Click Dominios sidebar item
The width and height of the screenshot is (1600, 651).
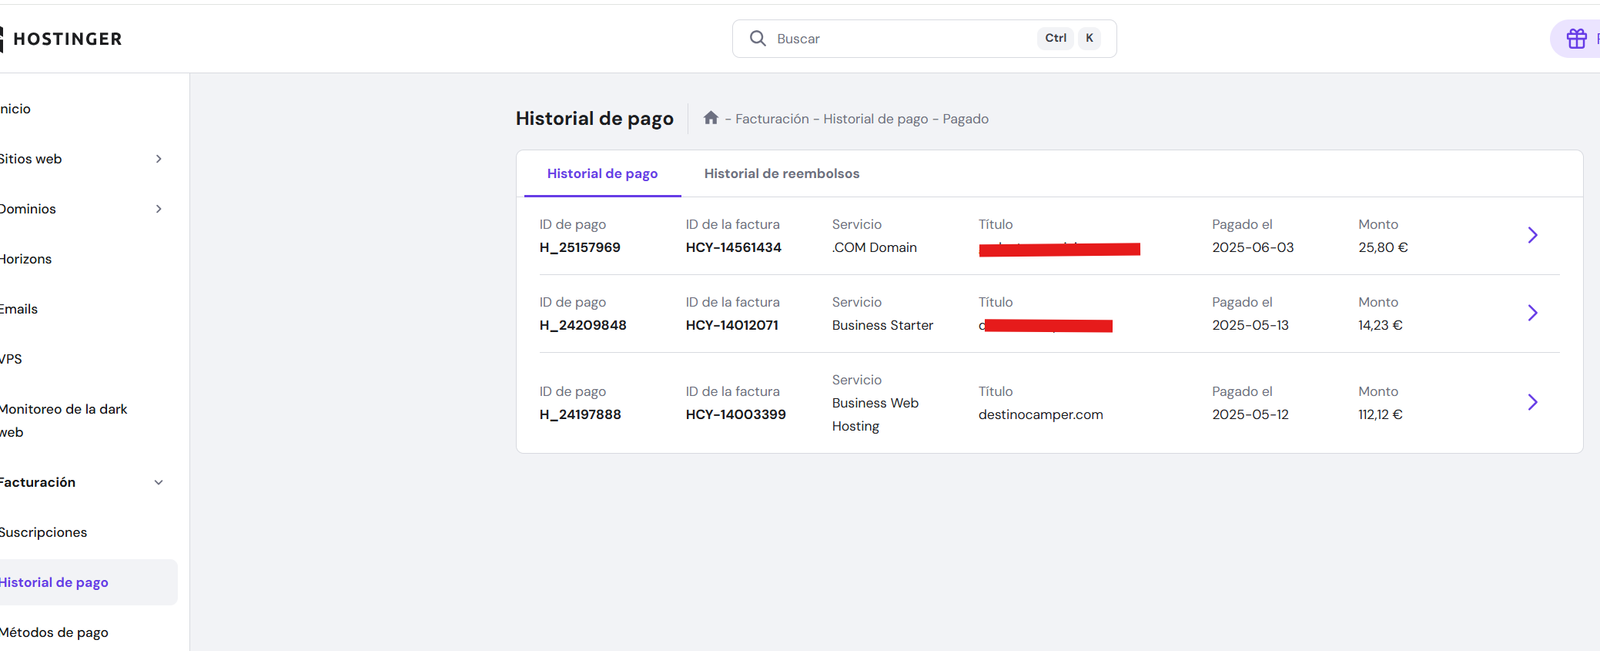pos(28,209)
